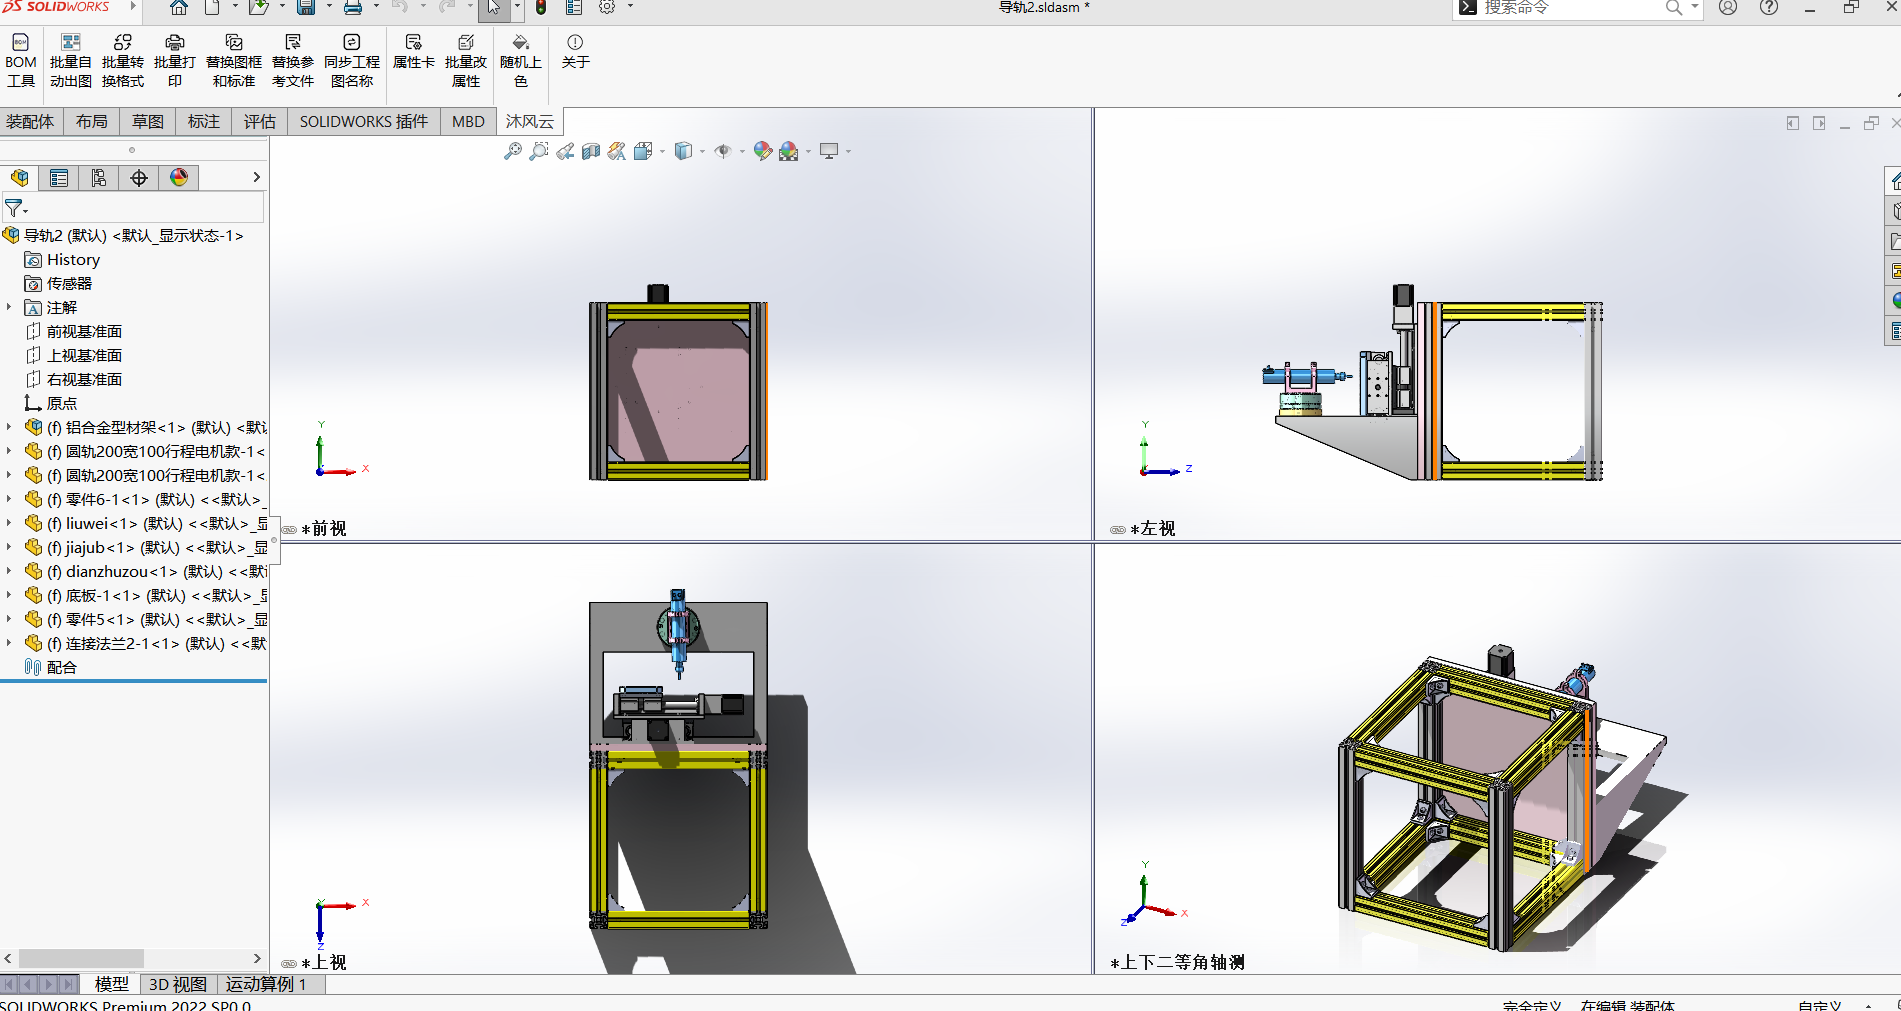Expand dianzhuzou<1> component node
This screenshot has height=1011, width=1901.
click(x=9, y=571)
